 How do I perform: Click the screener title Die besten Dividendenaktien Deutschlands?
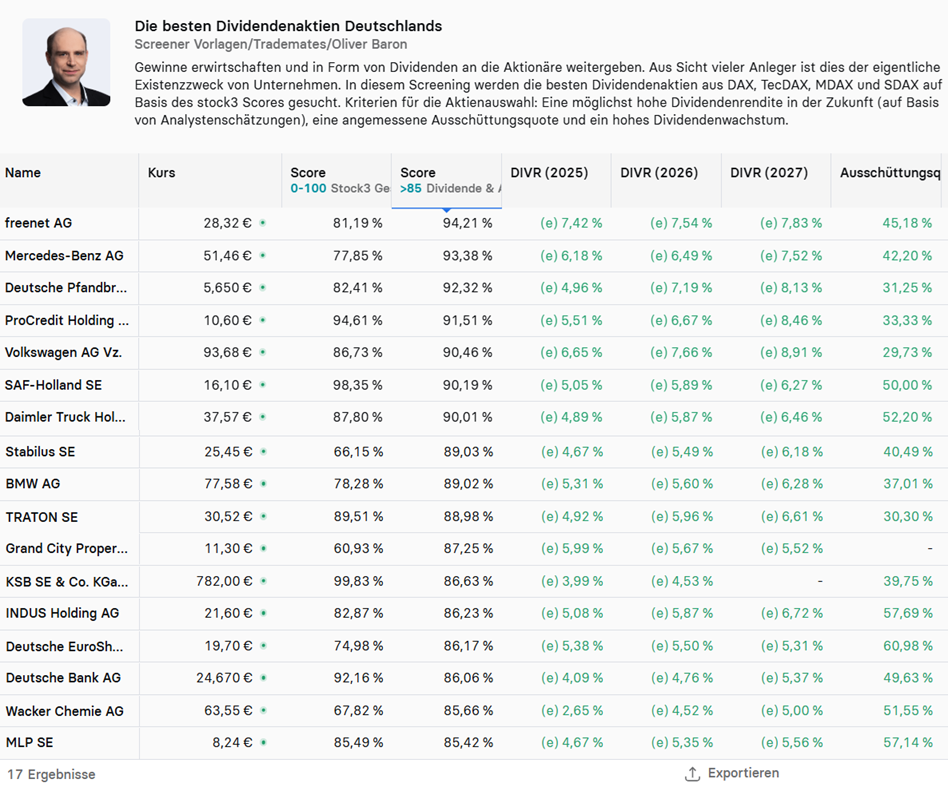pyautogui.click(x=288, y=26)
